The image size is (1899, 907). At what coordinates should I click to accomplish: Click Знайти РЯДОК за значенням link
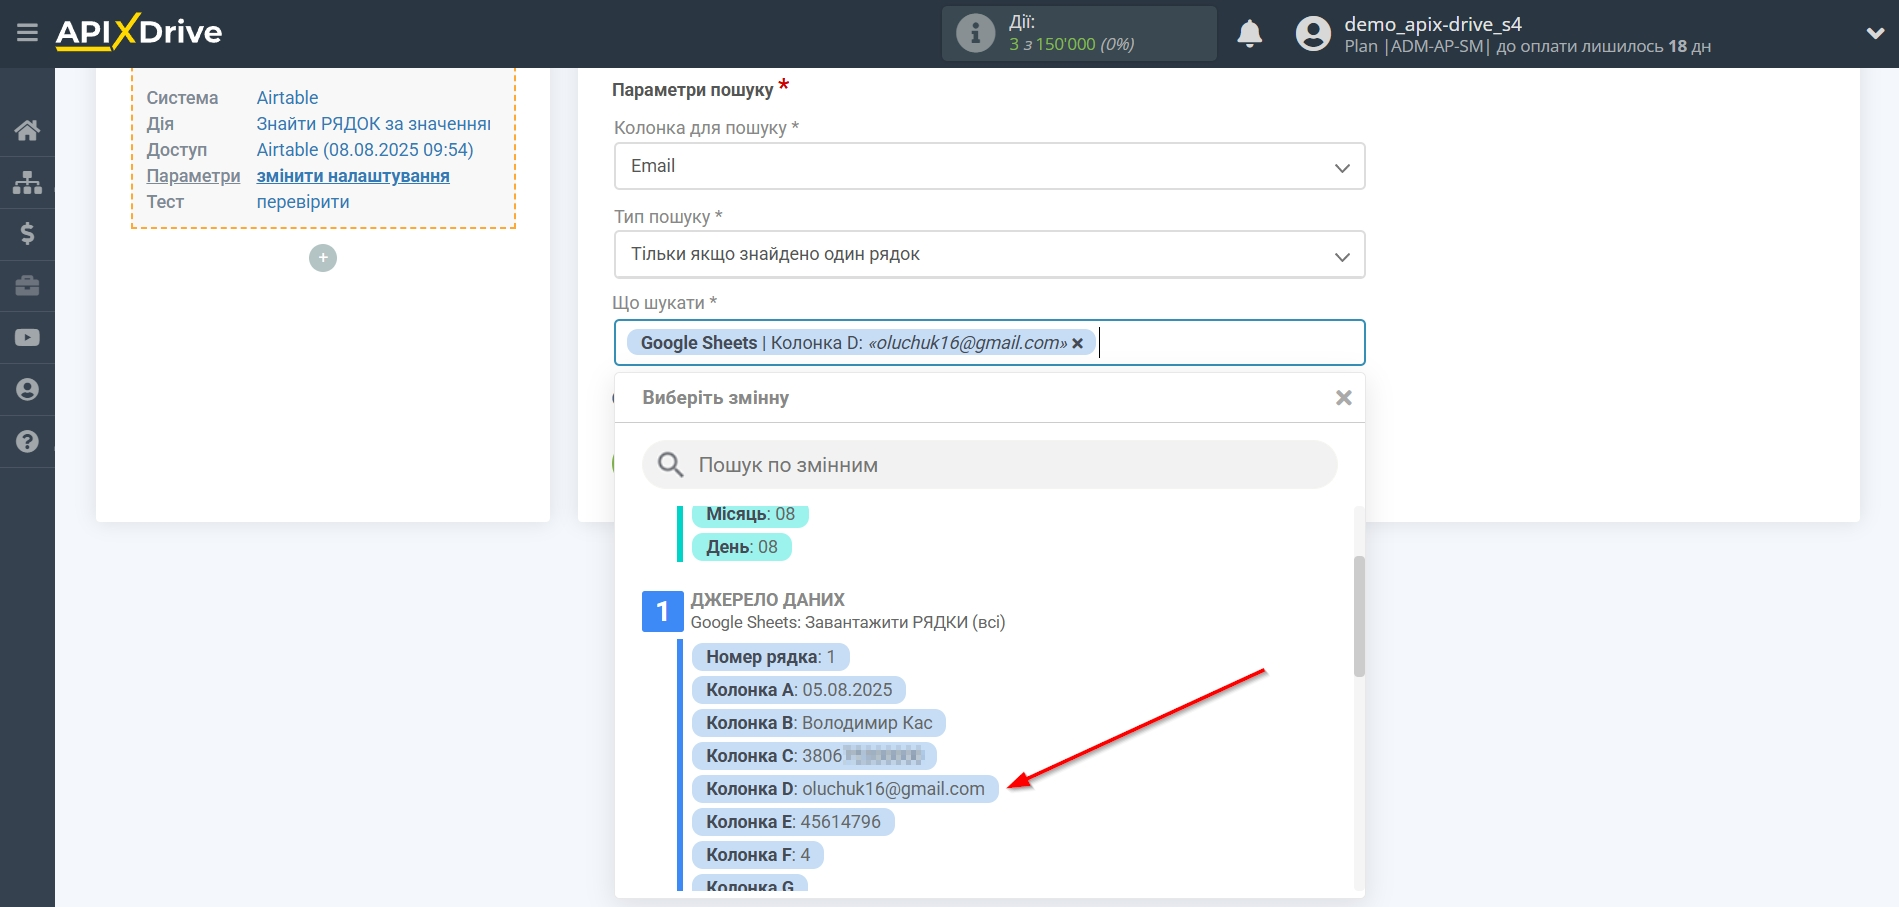coord(373,124)
